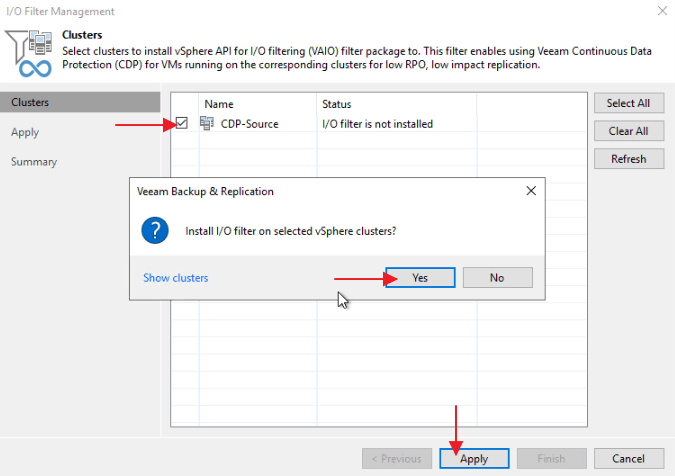Sort by the Name column header
Screen dimensions: 675x476
point(257,104)
